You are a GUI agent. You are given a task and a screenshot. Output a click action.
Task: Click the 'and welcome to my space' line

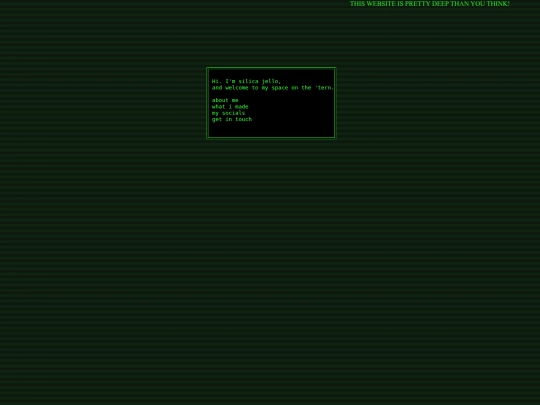point(272,88)
